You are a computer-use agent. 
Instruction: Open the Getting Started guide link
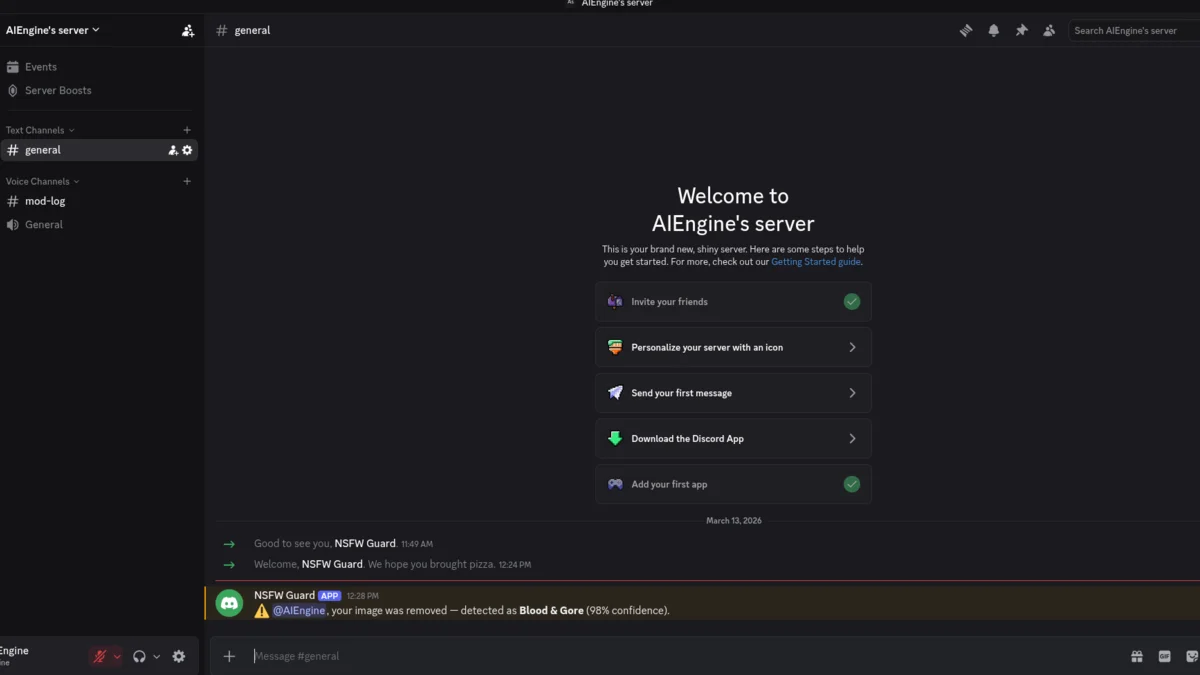816,262
